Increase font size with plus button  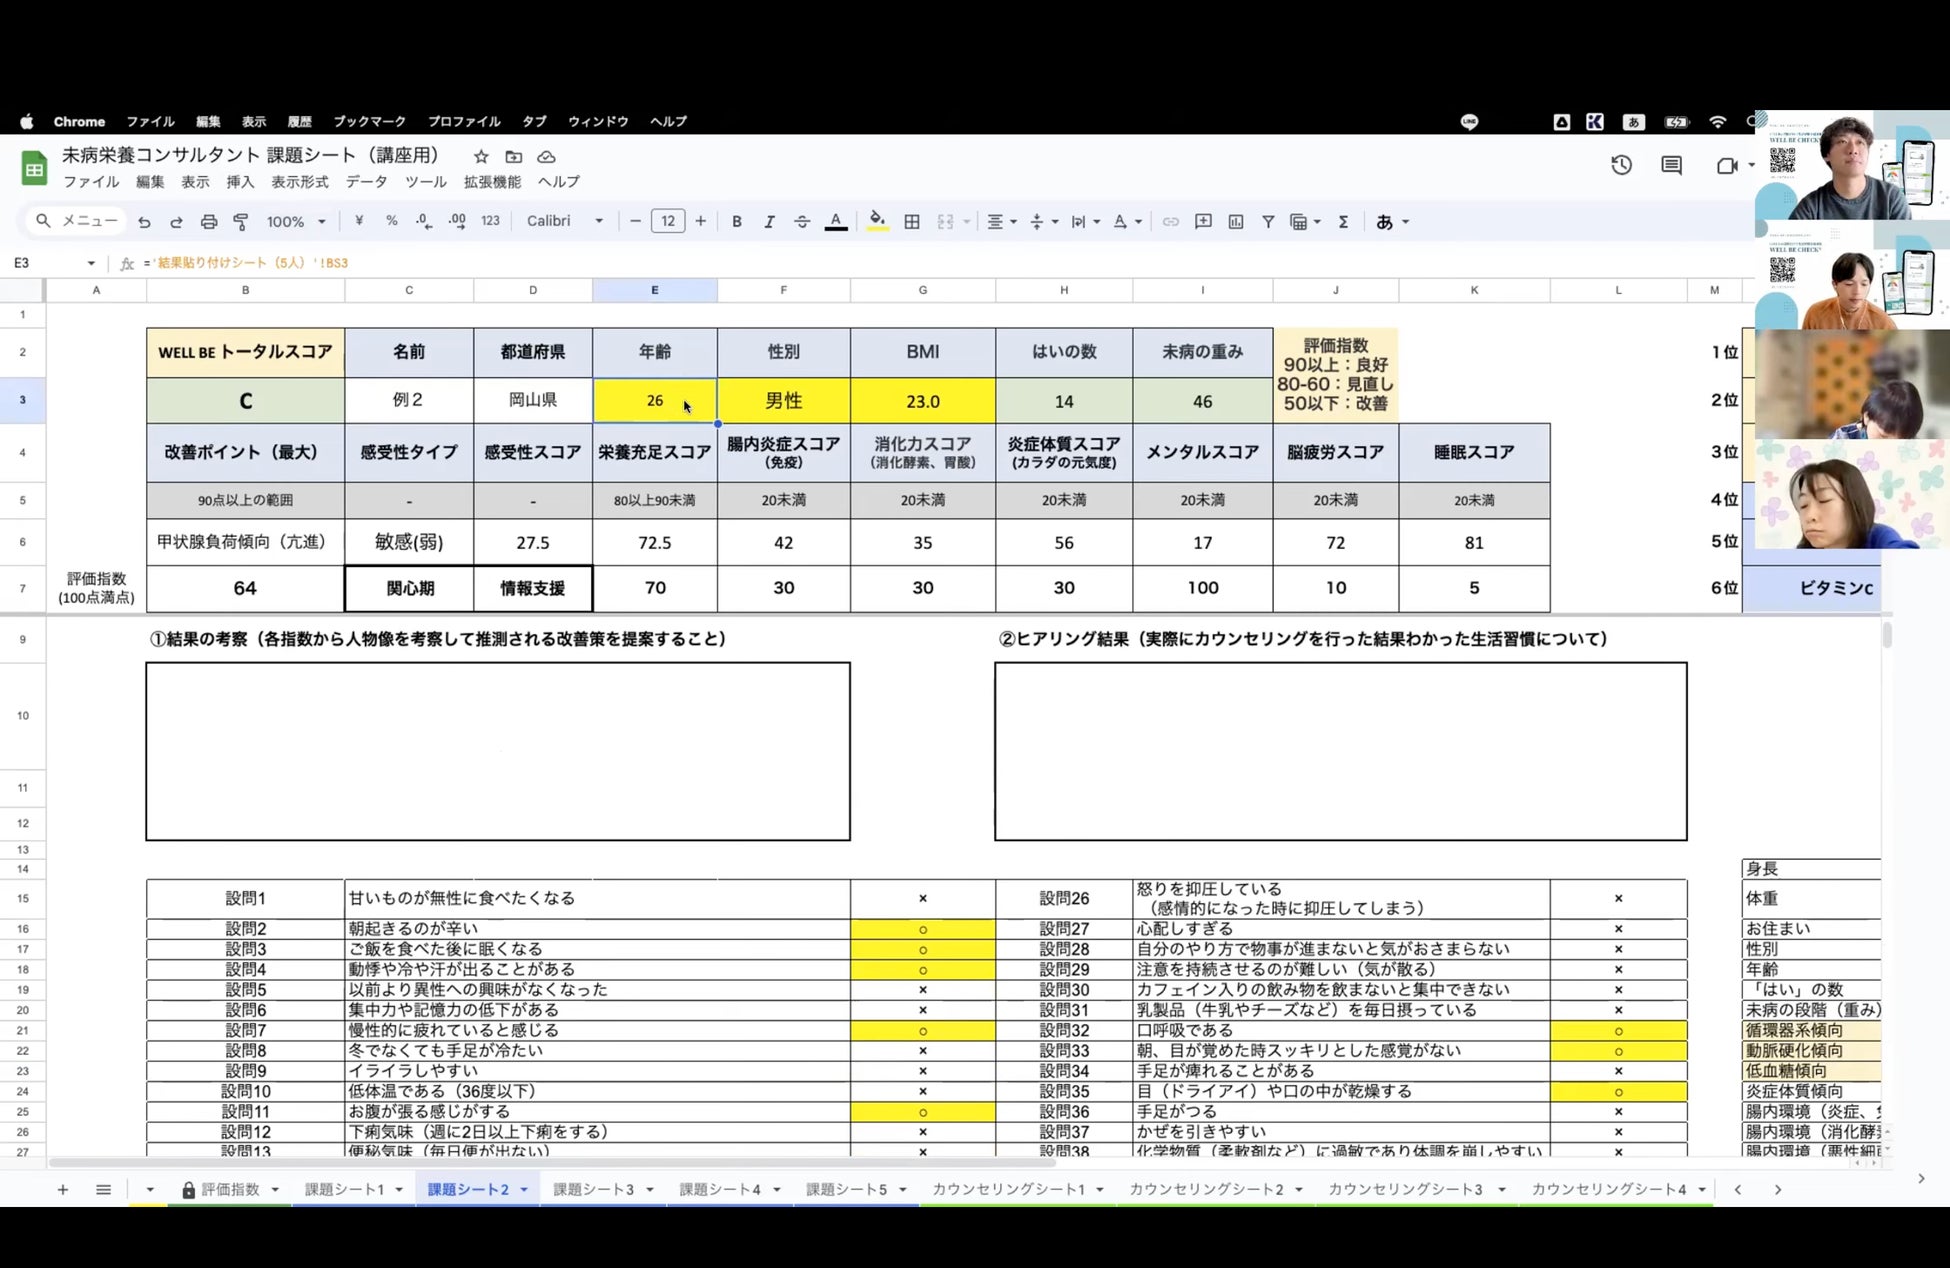pos(700,222)
